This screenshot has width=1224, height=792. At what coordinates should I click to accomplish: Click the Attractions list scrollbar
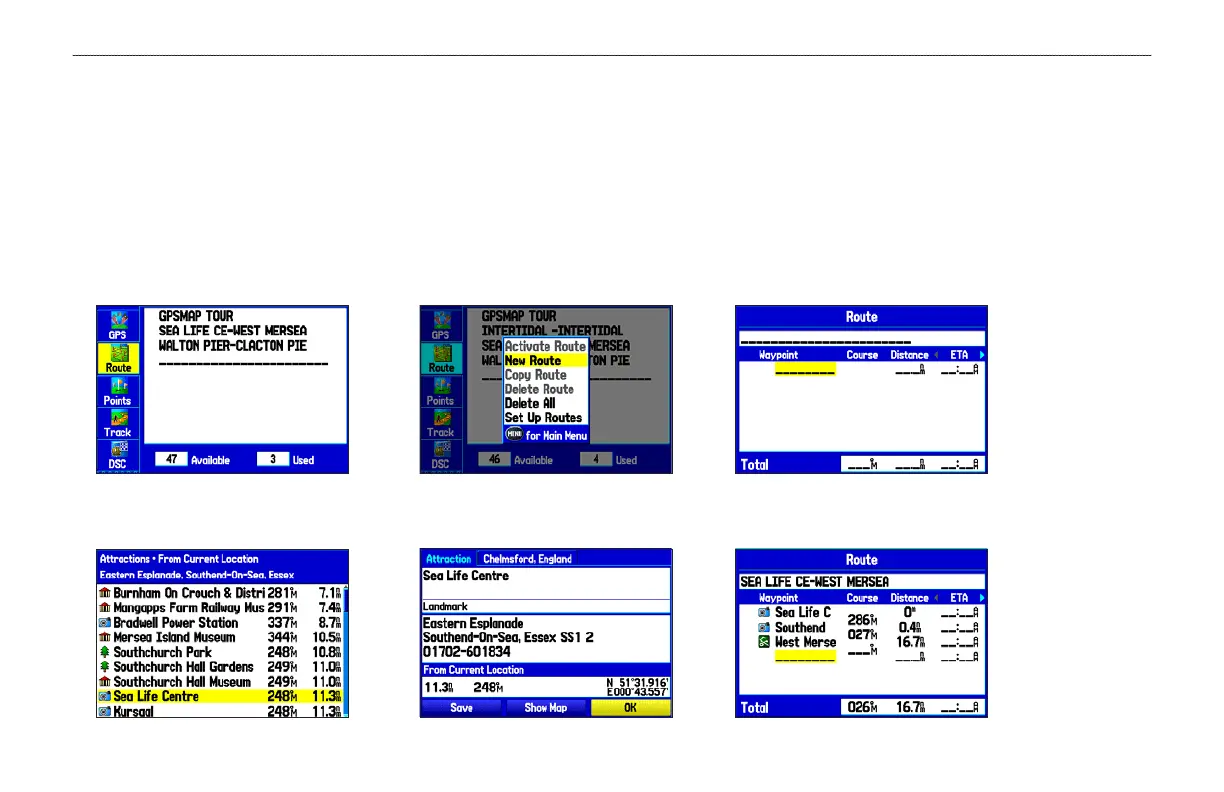click(345, 651)
